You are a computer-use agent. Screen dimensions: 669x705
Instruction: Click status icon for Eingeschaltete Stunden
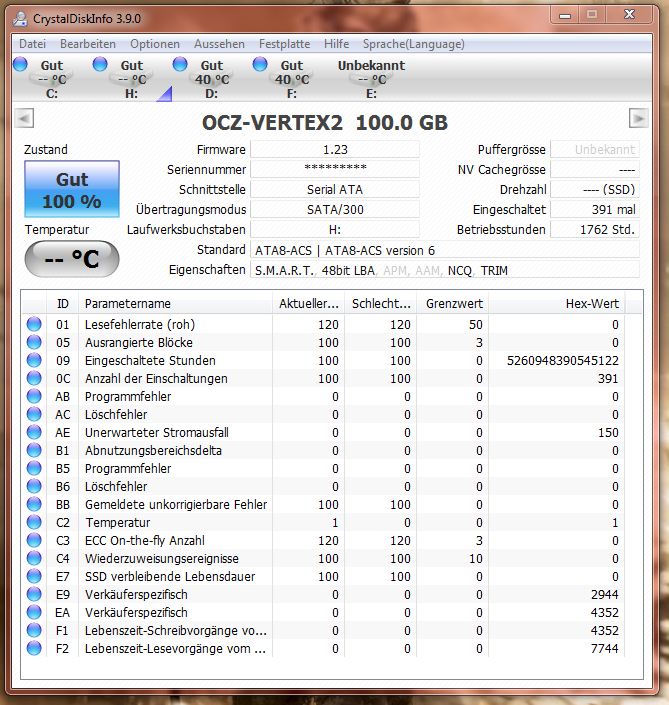(34, 360)
